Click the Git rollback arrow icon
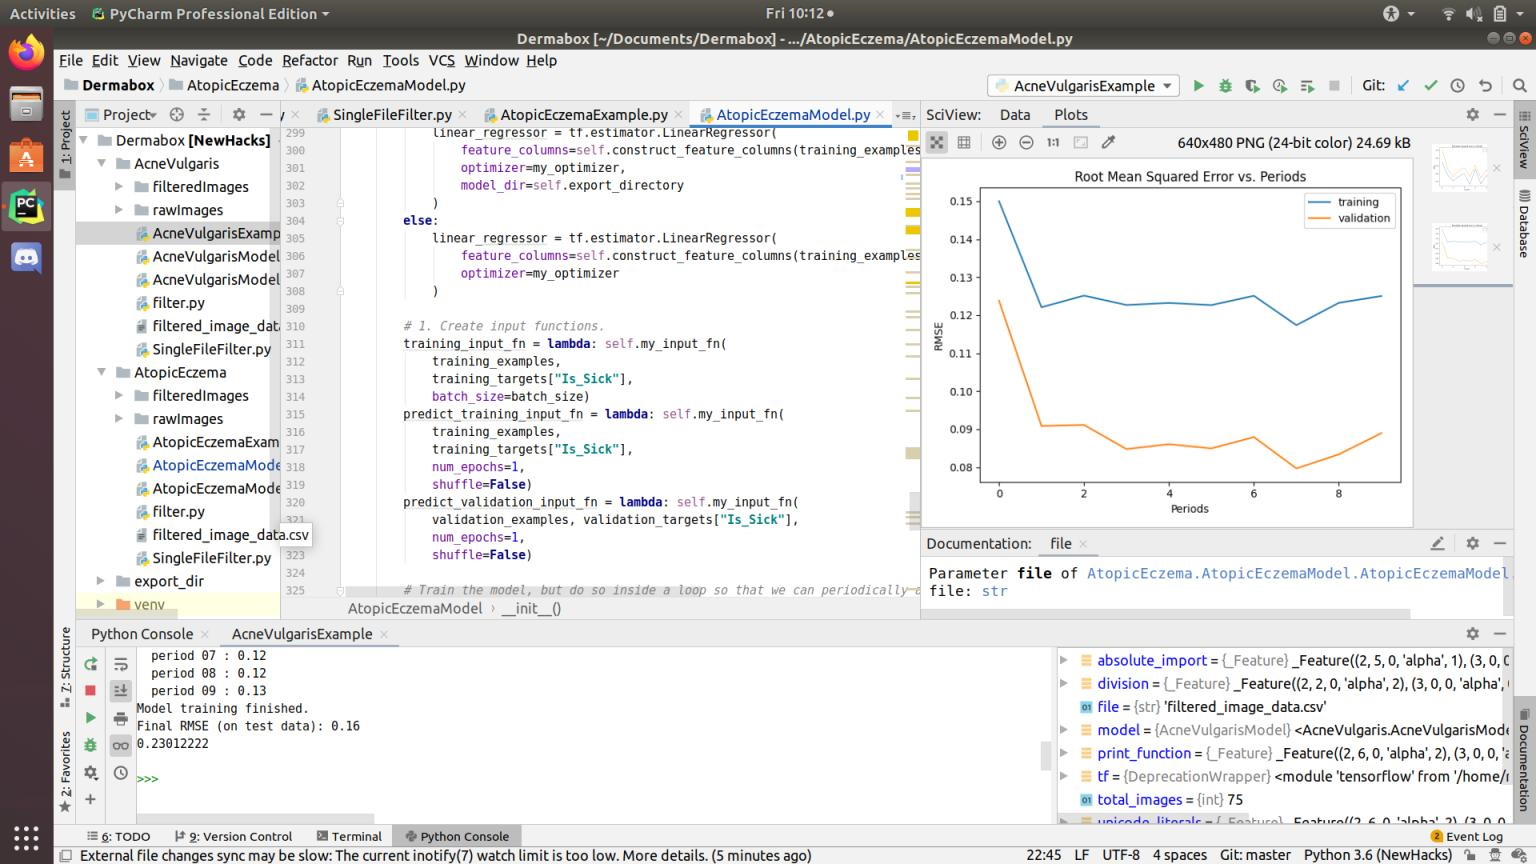Image resolution: width=1536 pixels, height=864 pixels. coord(1485,86)
